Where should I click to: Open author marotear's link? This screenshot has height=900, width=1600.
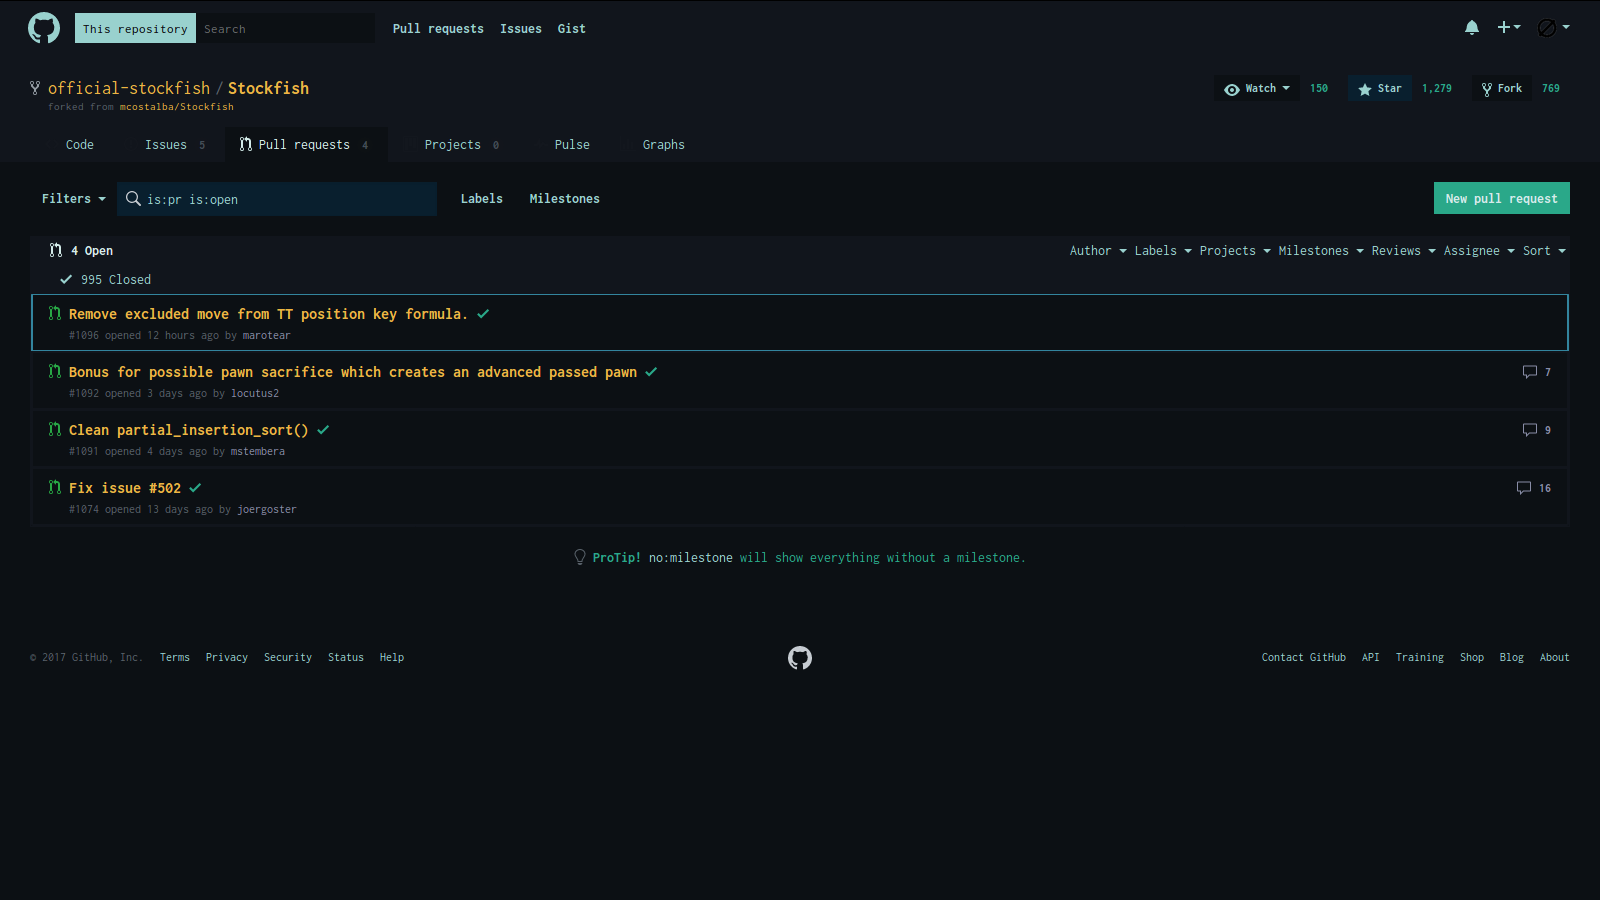coord(266,336)
